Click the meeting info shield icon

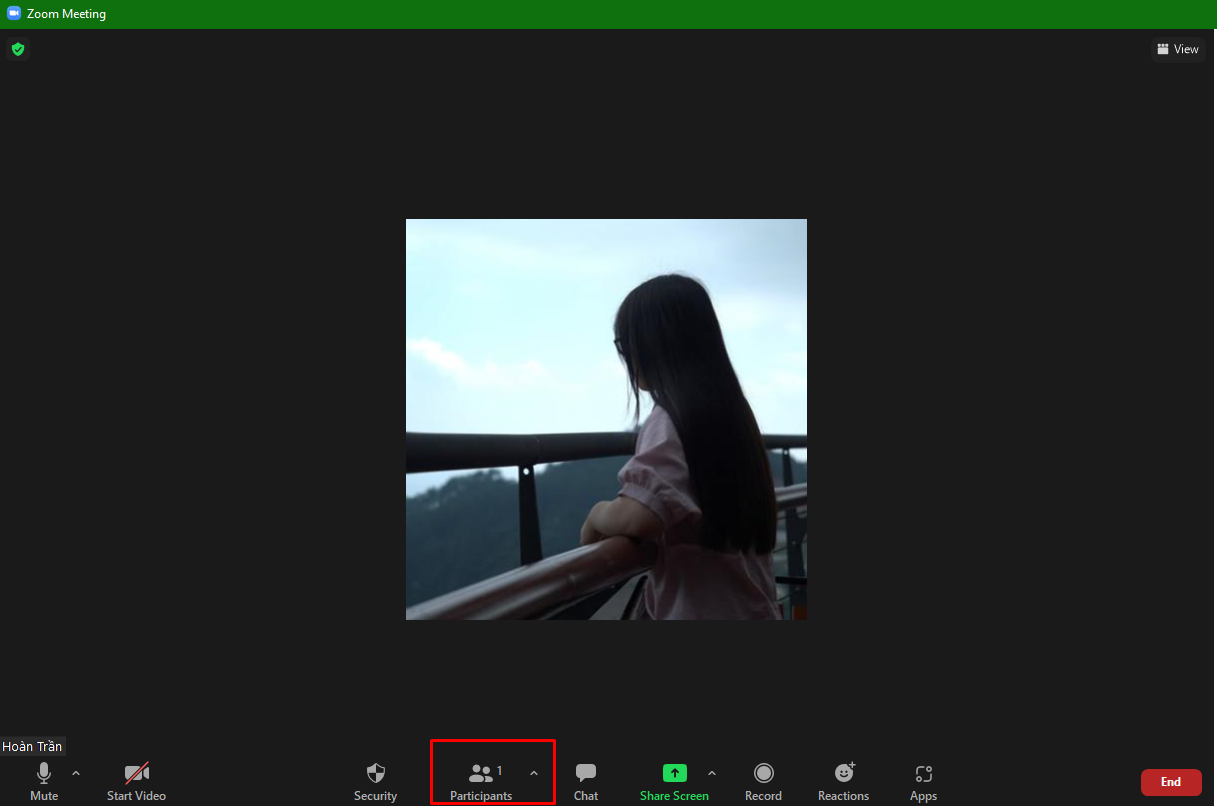click(18, 48)
